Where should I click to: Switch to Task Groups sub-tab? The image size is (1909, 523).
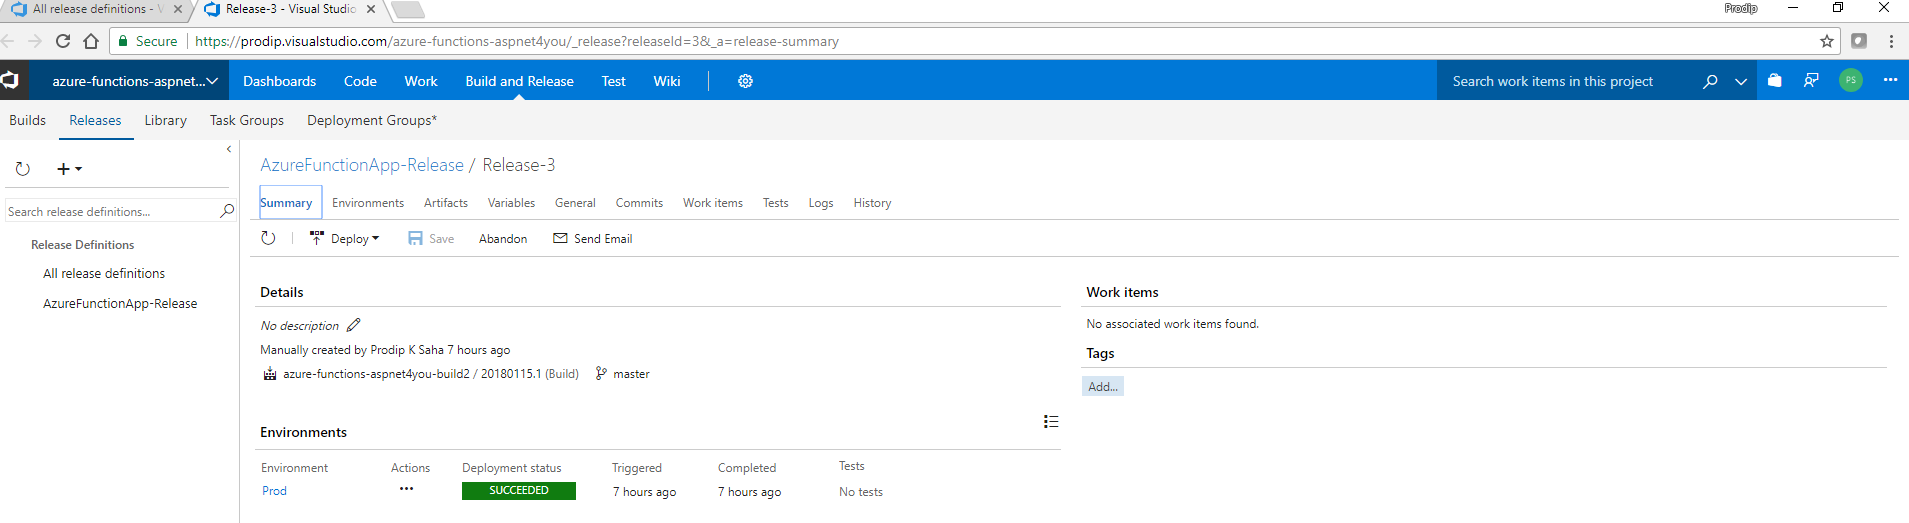pyautogui.click(x=247, y=120)
